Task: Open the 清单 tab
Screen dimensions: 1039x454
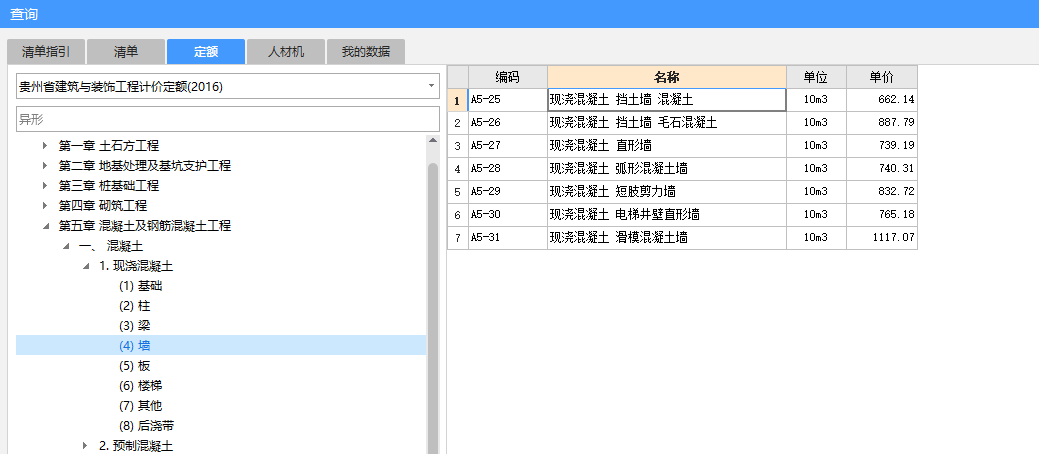Action: click(126, 52)
